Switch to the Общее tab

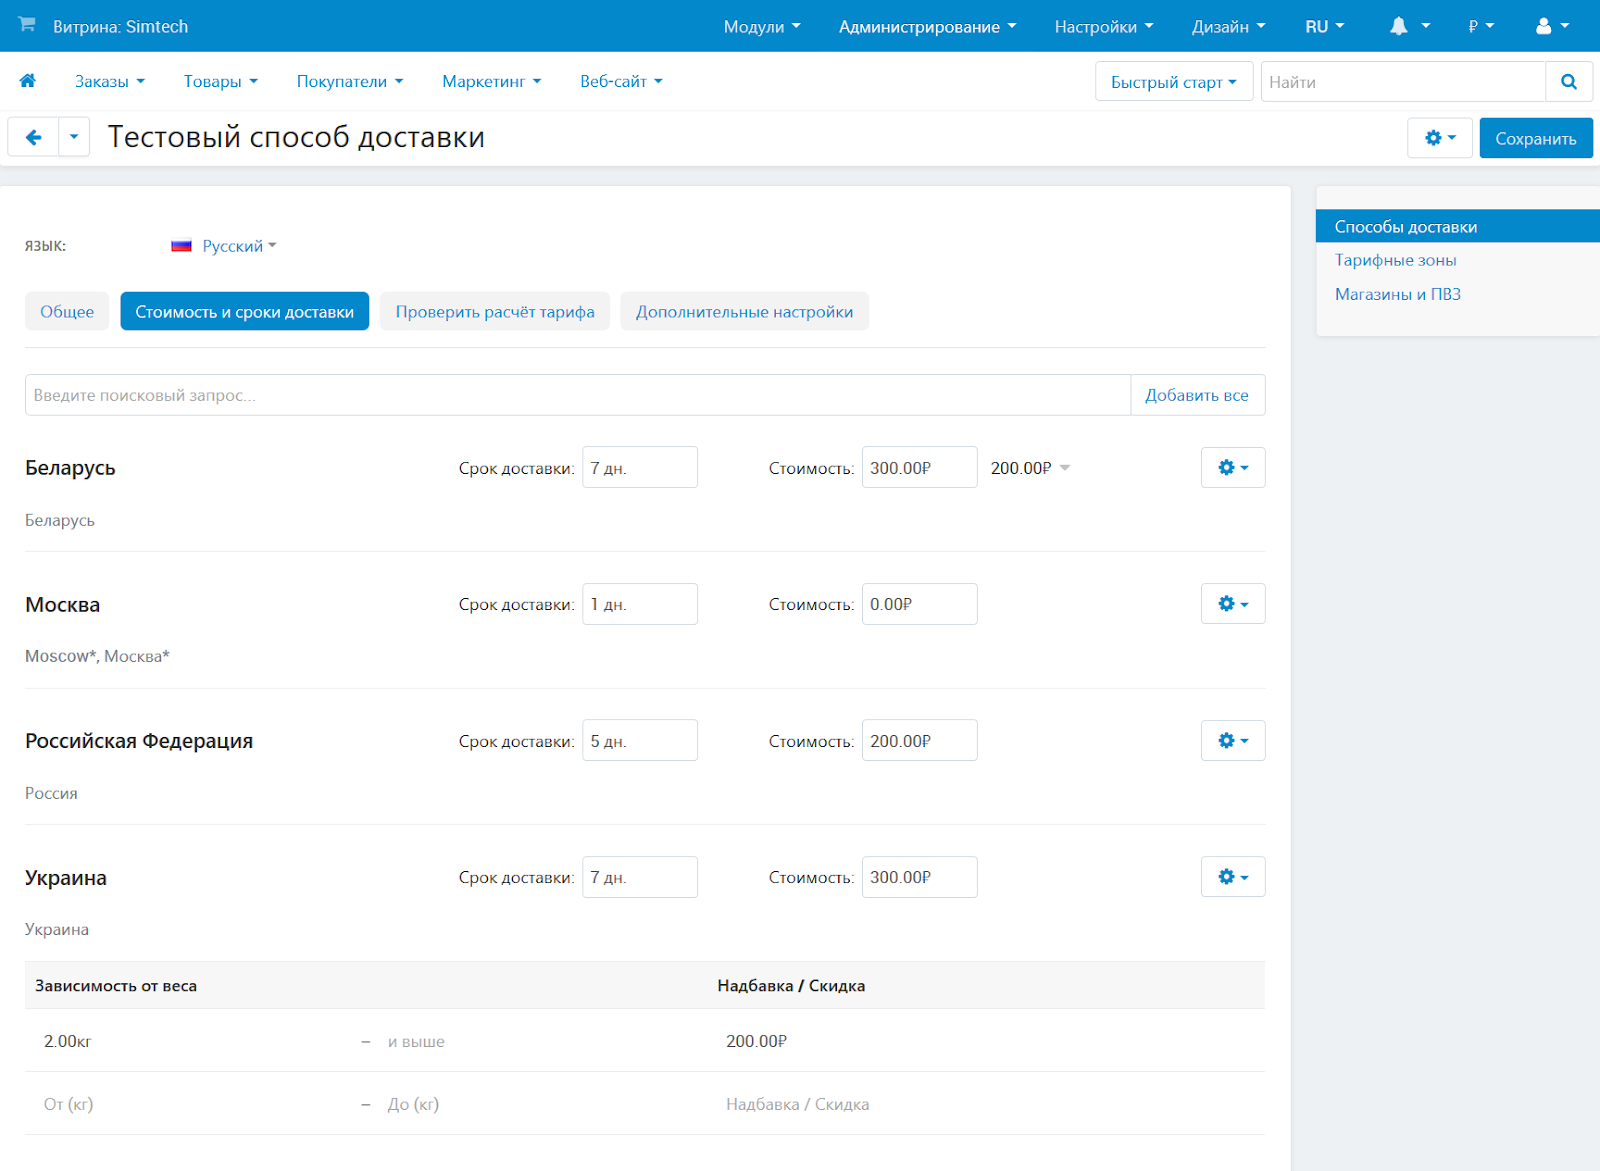coord(67,312)
